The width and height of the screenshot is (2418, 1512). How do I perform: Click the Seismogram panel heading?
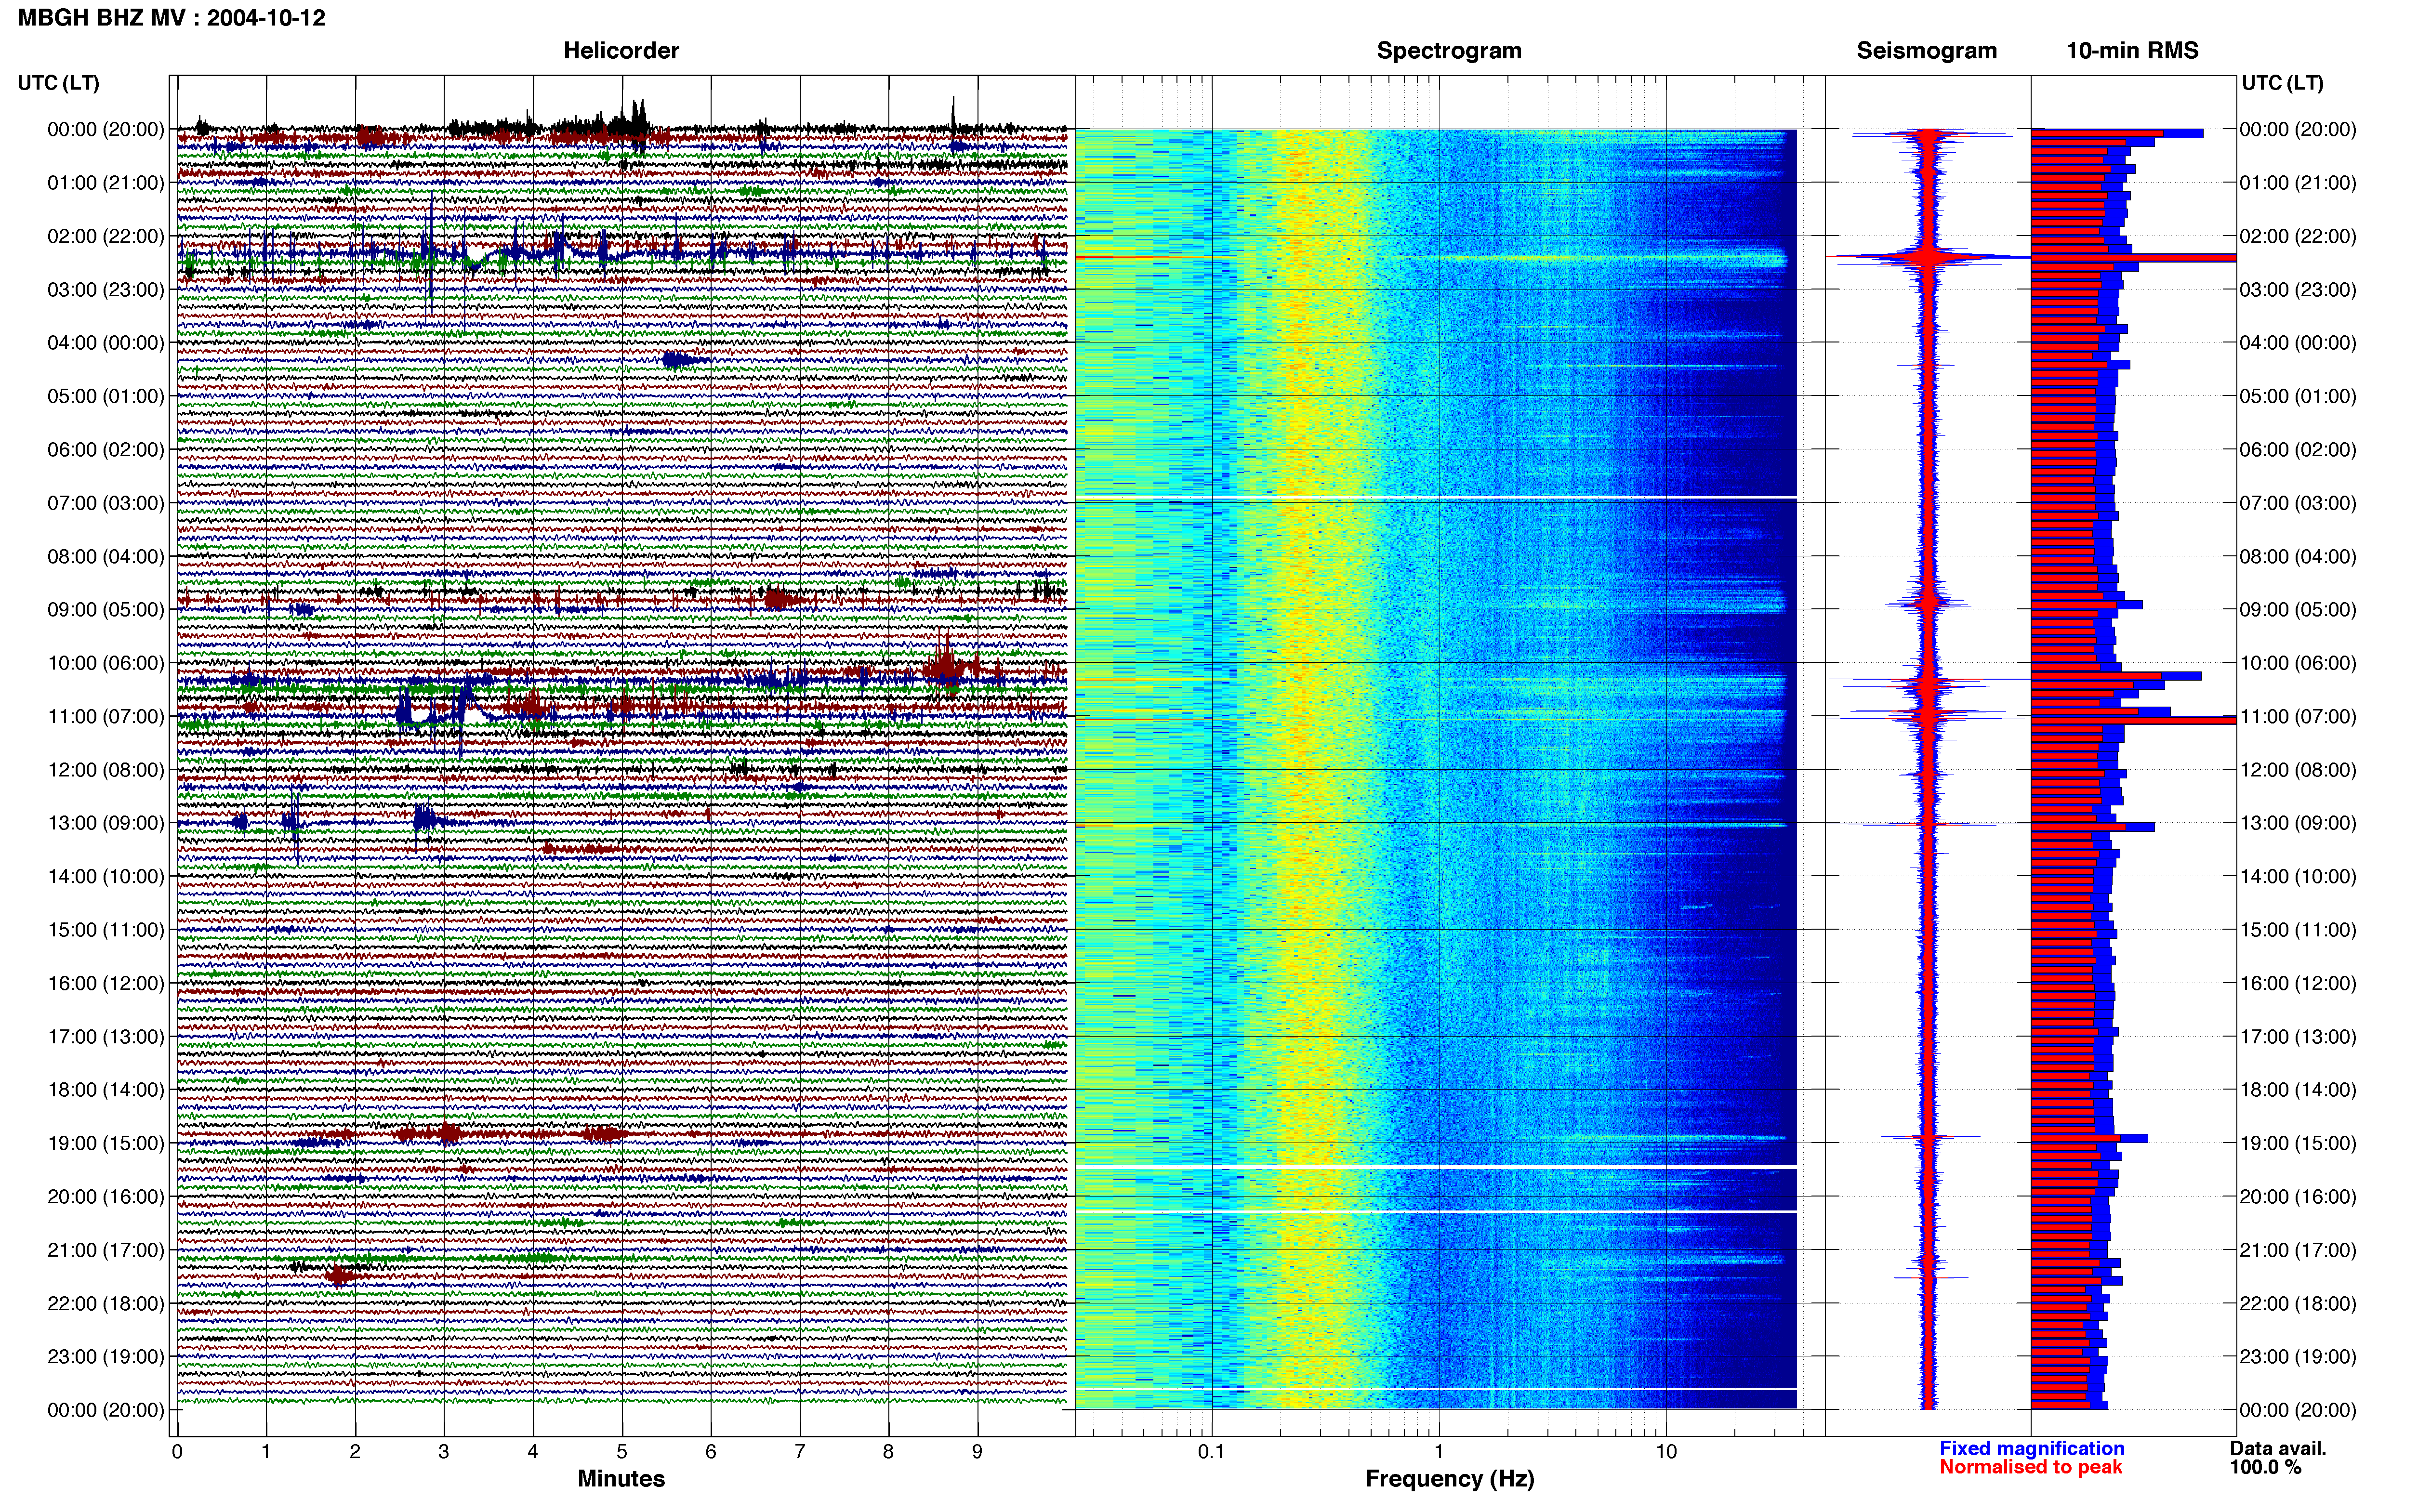(x=1927, y=51)
